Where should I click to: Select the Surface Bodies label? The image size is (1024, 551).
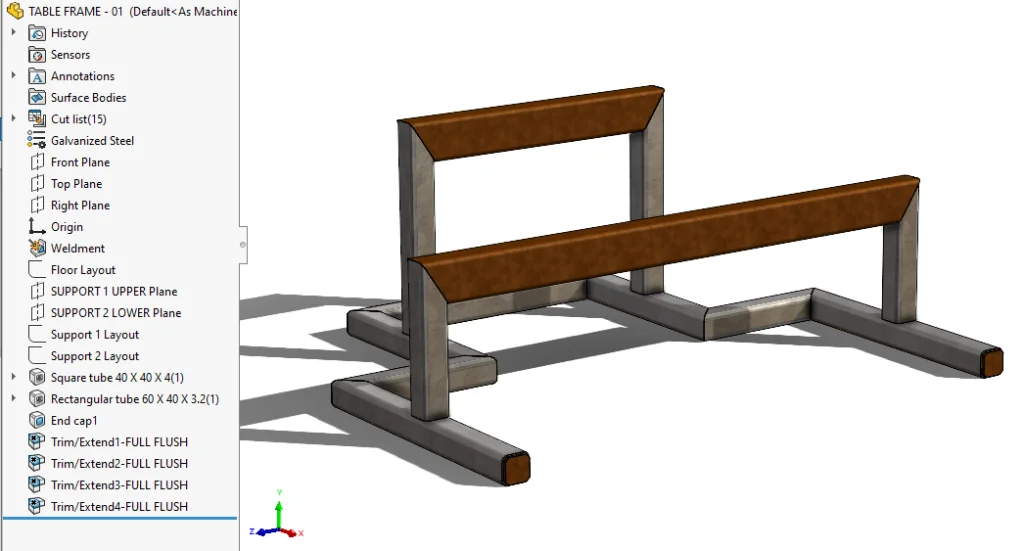89,97
